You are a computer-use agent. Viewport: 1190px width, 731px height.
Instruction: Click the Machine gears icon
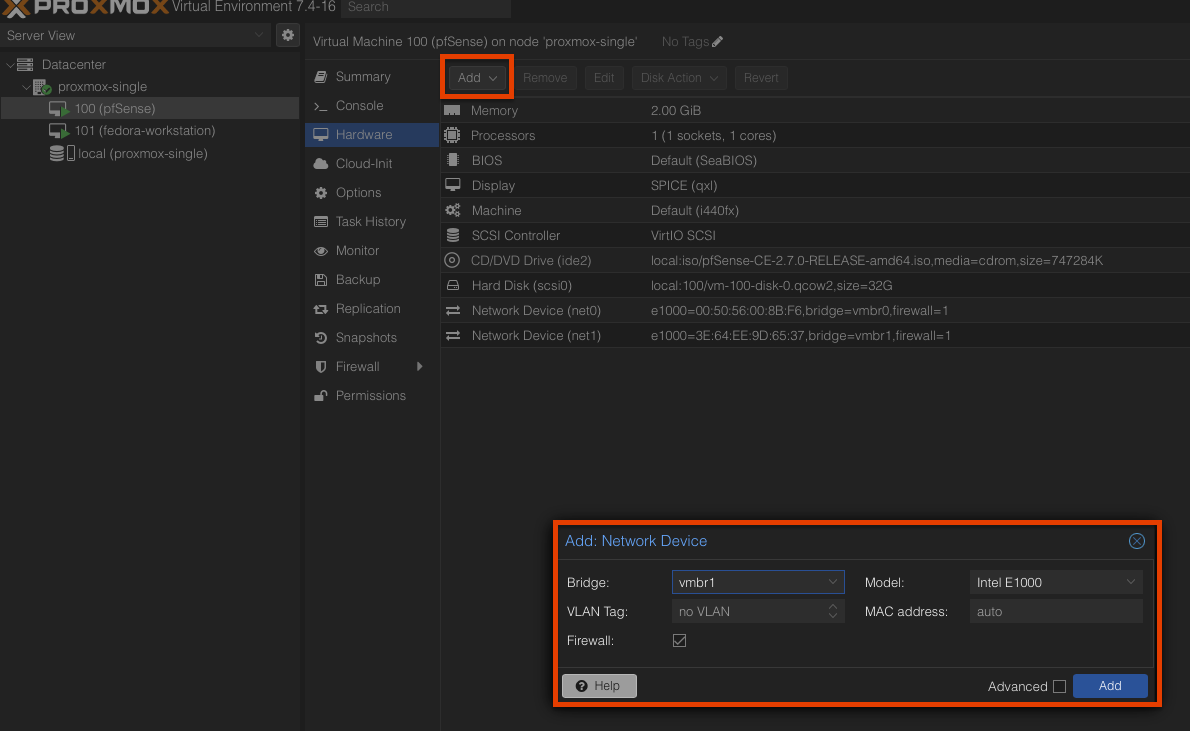[453, 210]
